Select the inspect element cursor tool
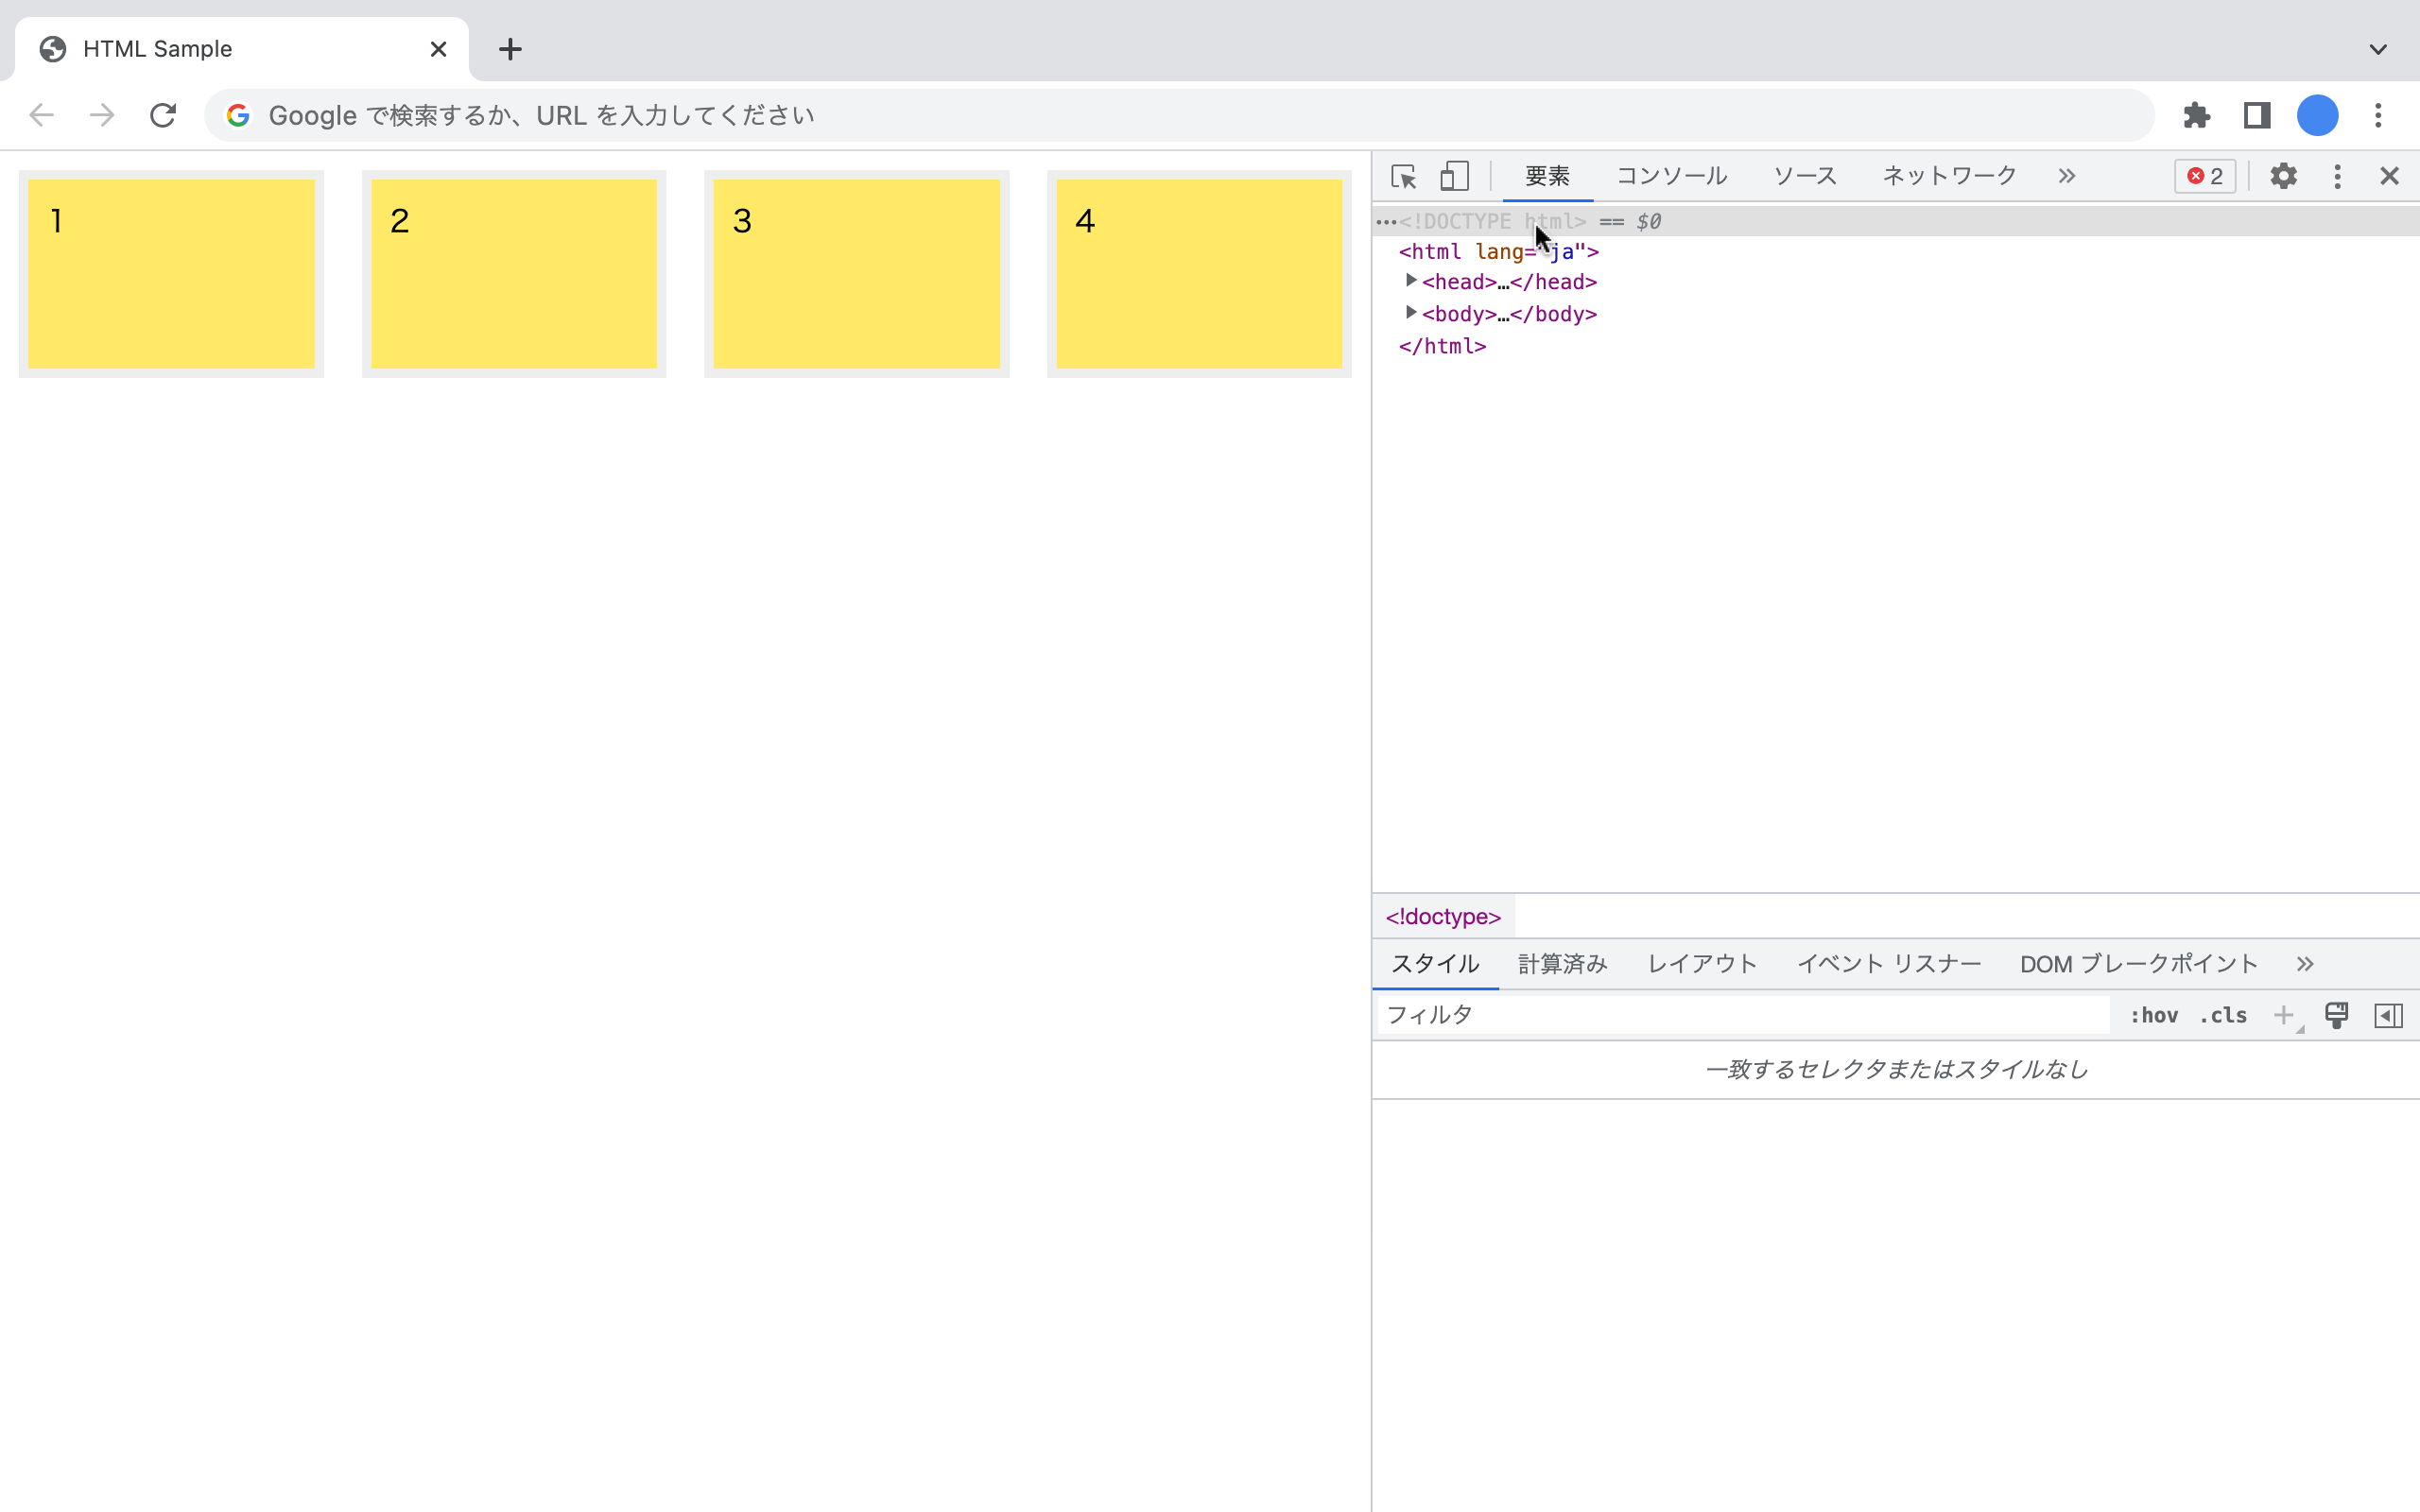Image resolution: width=2420 pixels, height=1512 pixels. 1403,175
